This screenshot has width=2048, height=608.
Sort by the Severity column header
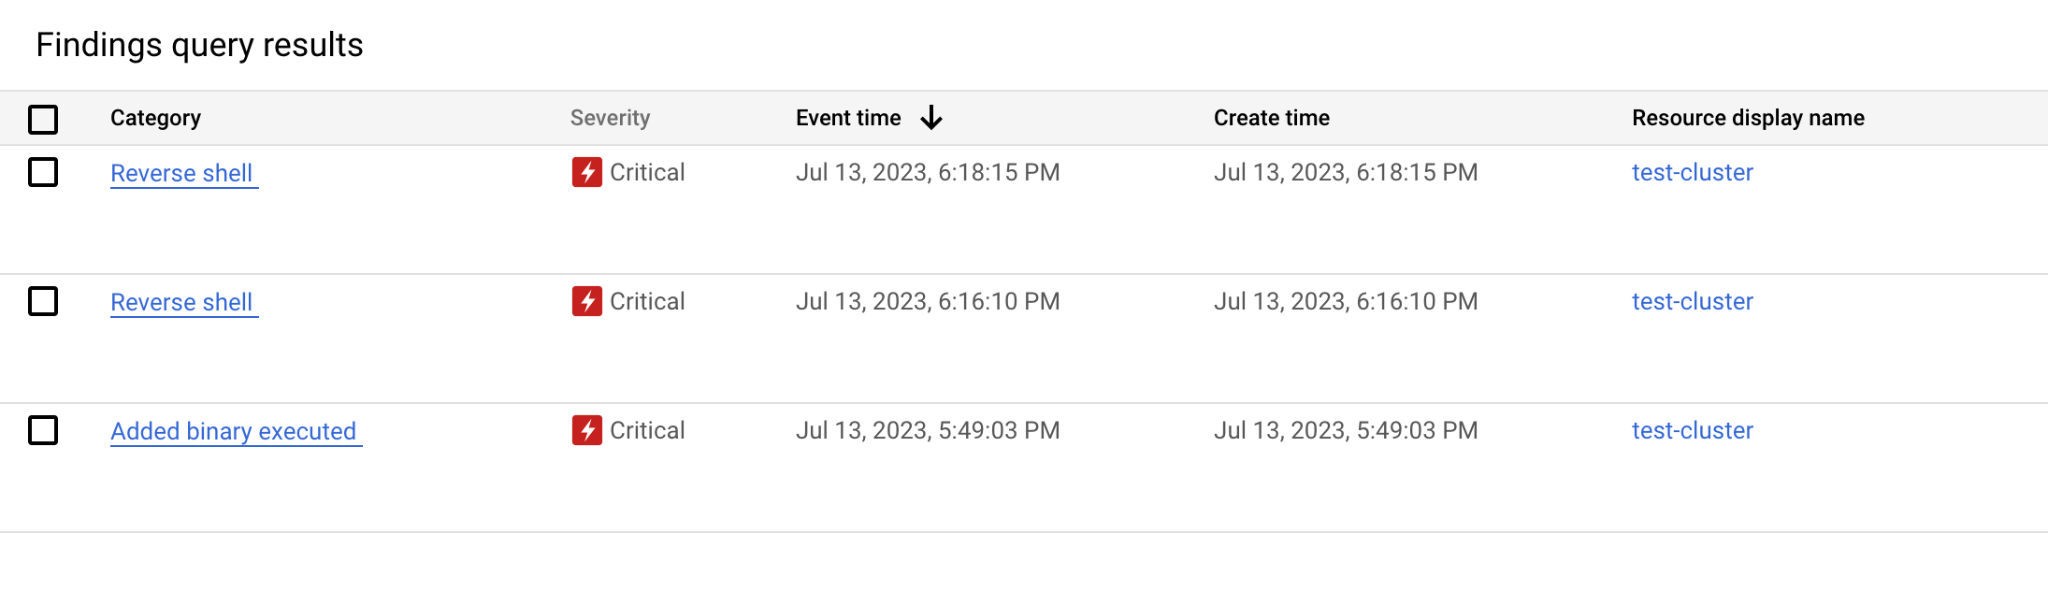pos(610,118)
